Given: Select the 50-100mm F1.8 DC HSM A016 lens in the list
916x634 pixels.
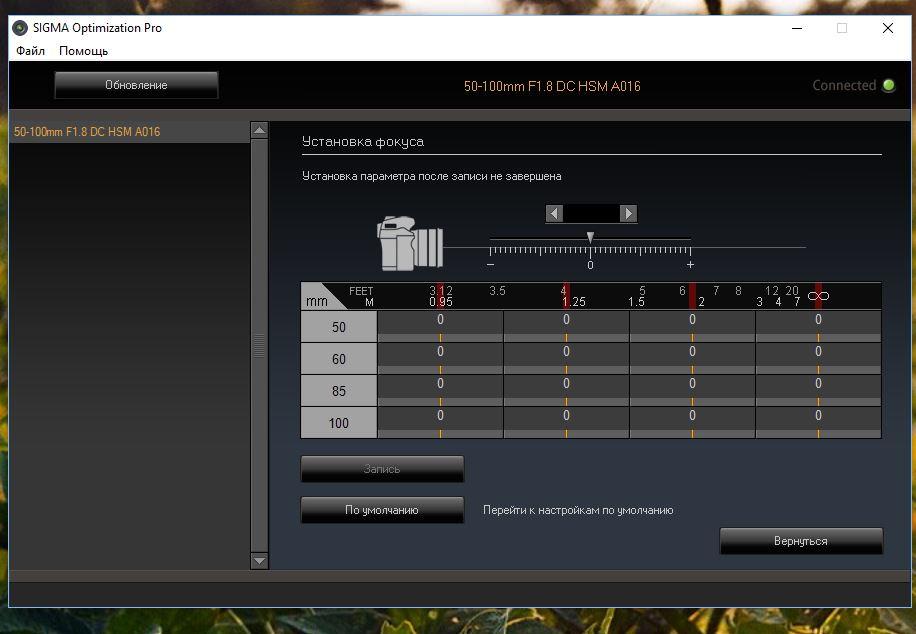Looking at the screenshot, I should pyautogui.click(x=130, y=131).
